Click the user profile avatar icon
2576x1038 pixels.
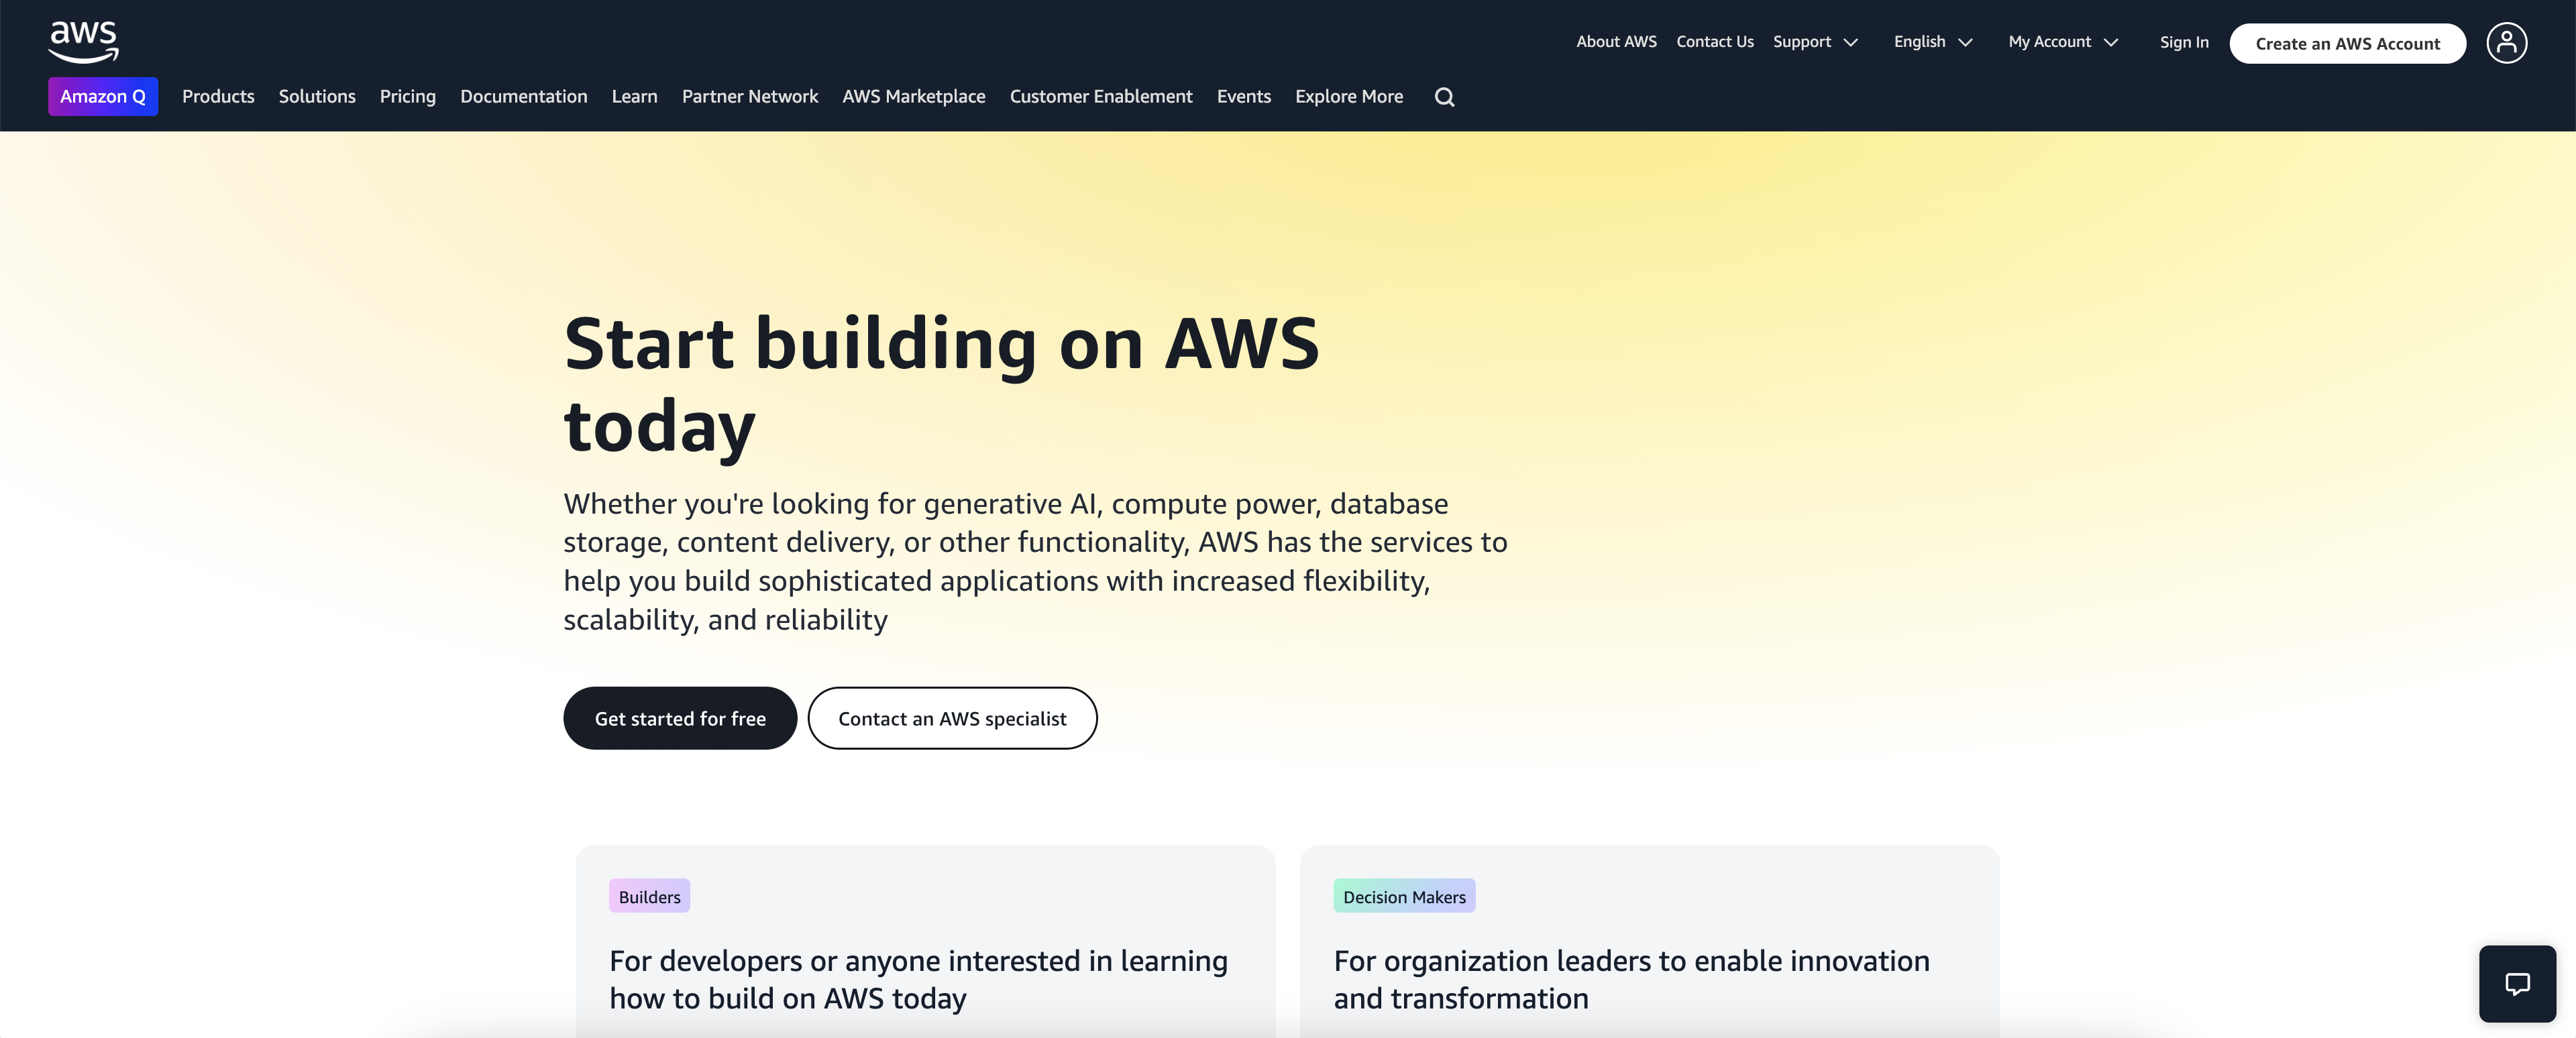2506,43
